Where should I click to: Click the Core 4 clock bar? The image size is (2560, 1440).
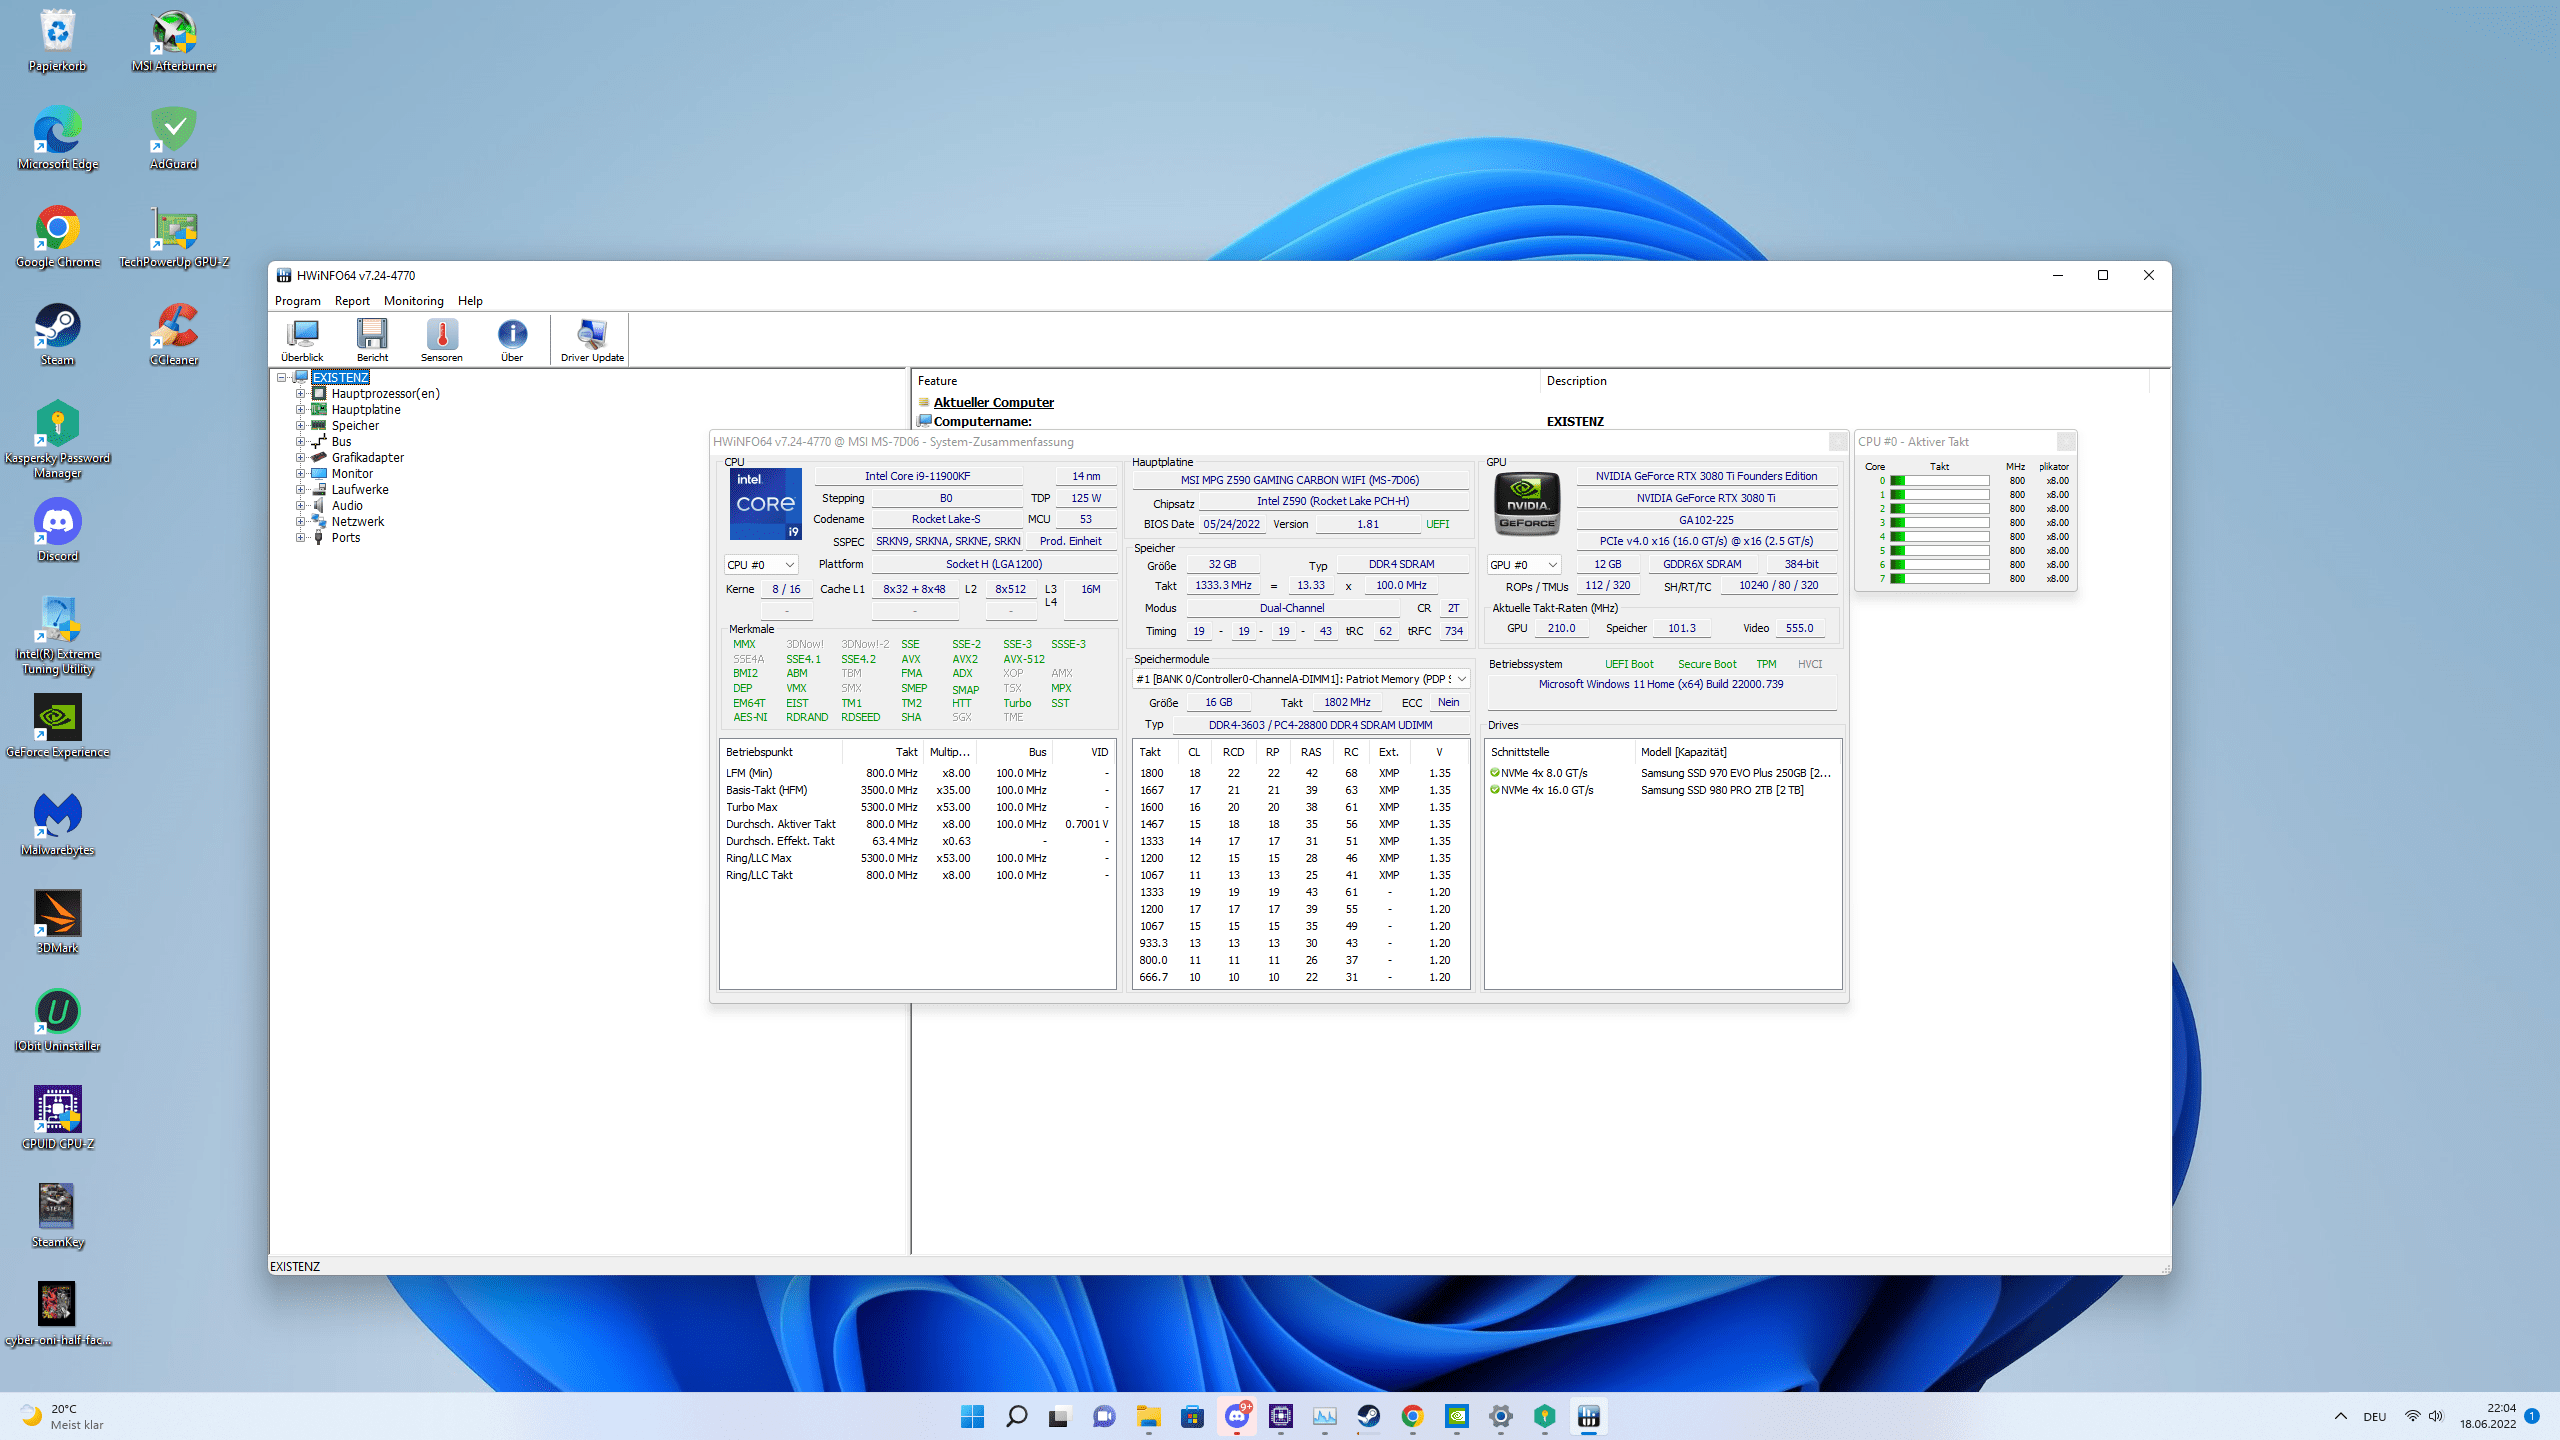pos(1939,537)
